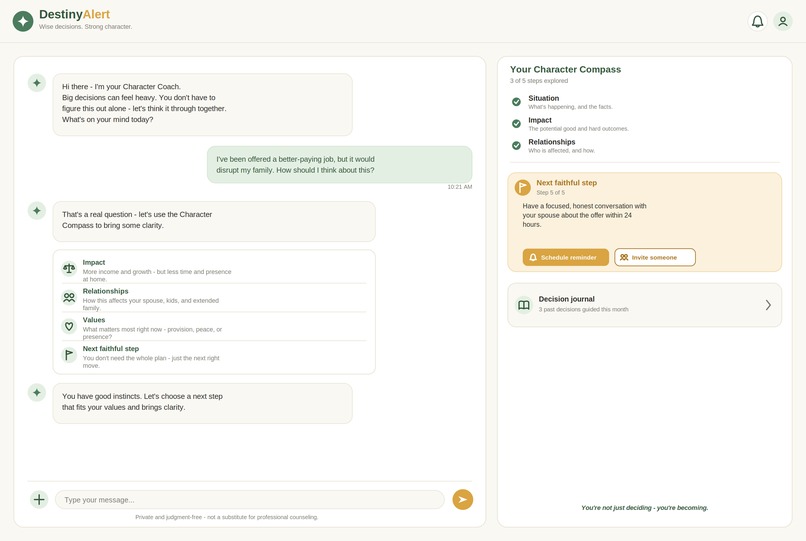Click '3 of 5 steps explored' text
Screen dimensions: 806x541
pos(539,81)
